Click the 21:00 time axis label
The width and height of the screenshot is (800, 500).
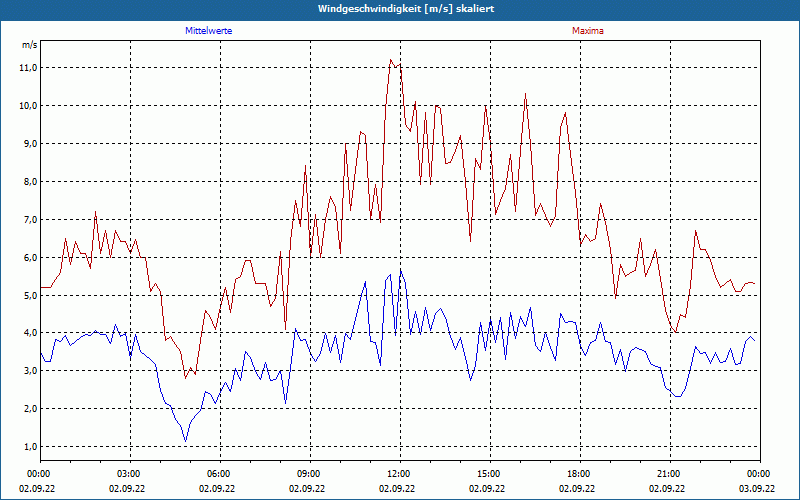click(x=670, y=474)
